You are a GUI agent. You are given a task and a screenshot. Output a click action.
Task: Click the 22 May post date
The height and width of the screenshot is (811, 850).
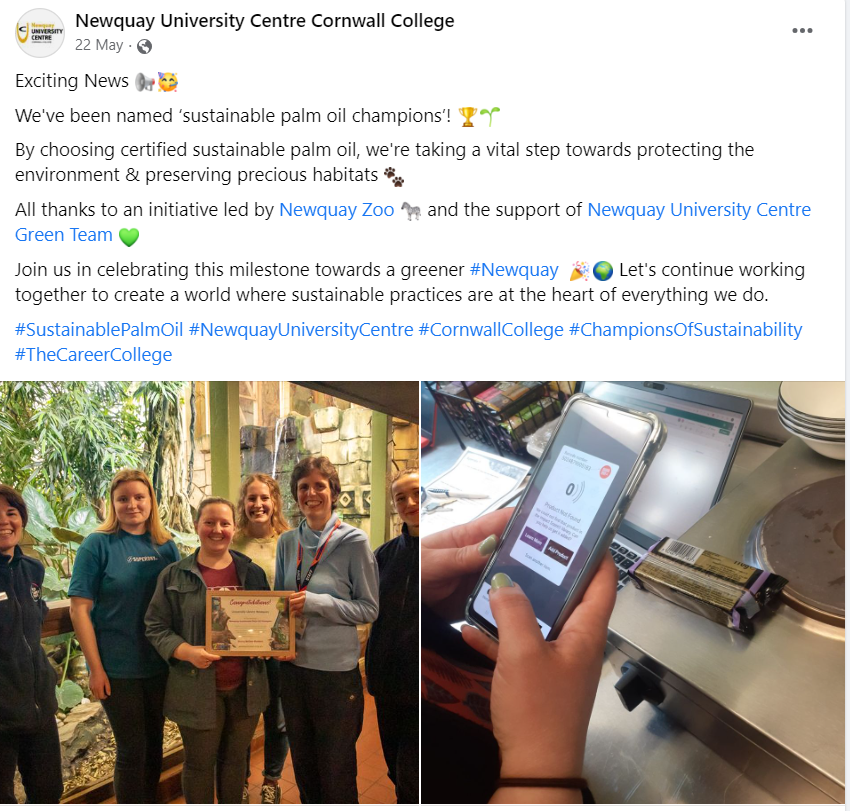tap(99, 45)
